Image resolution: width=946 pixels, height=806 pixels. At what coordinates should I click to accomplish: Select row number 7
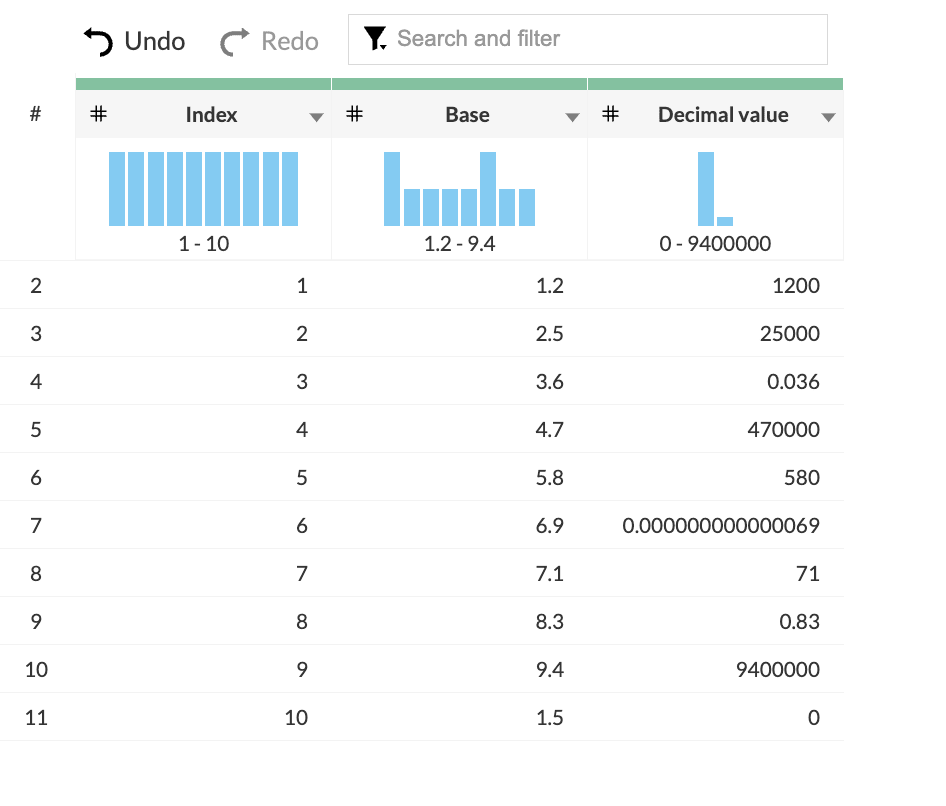pos(36,525)
